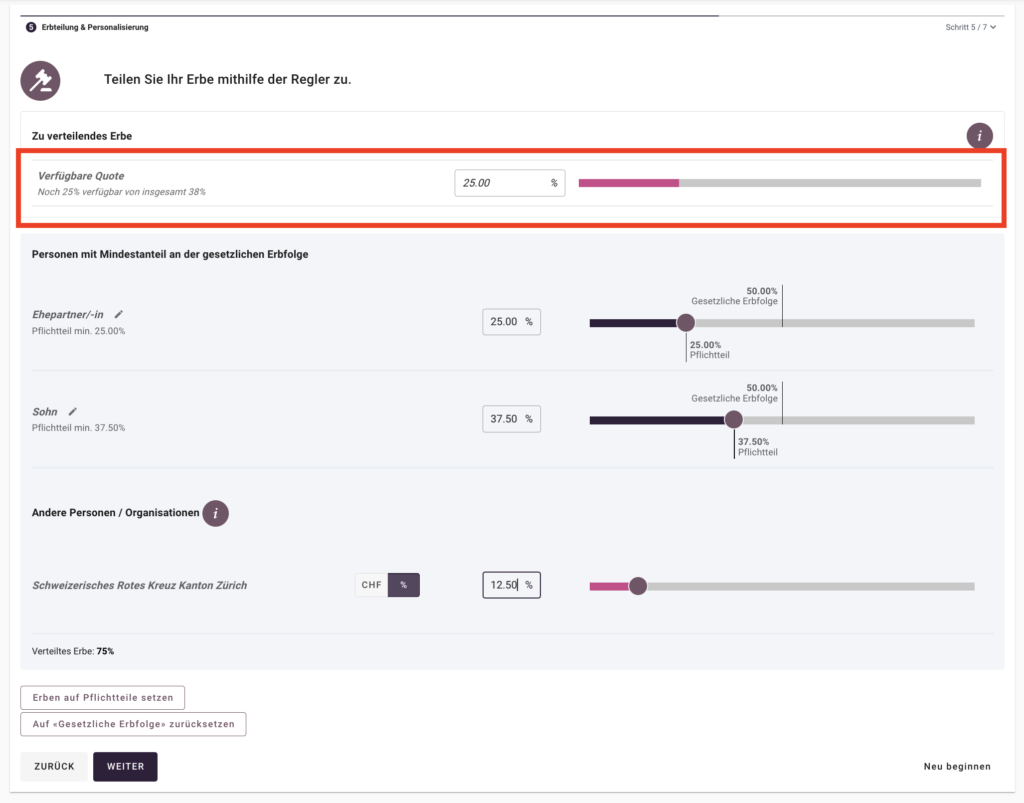Click the Sohn percentage input field
The height and width of the screenshot is (803, 1024).
[503, 419]
